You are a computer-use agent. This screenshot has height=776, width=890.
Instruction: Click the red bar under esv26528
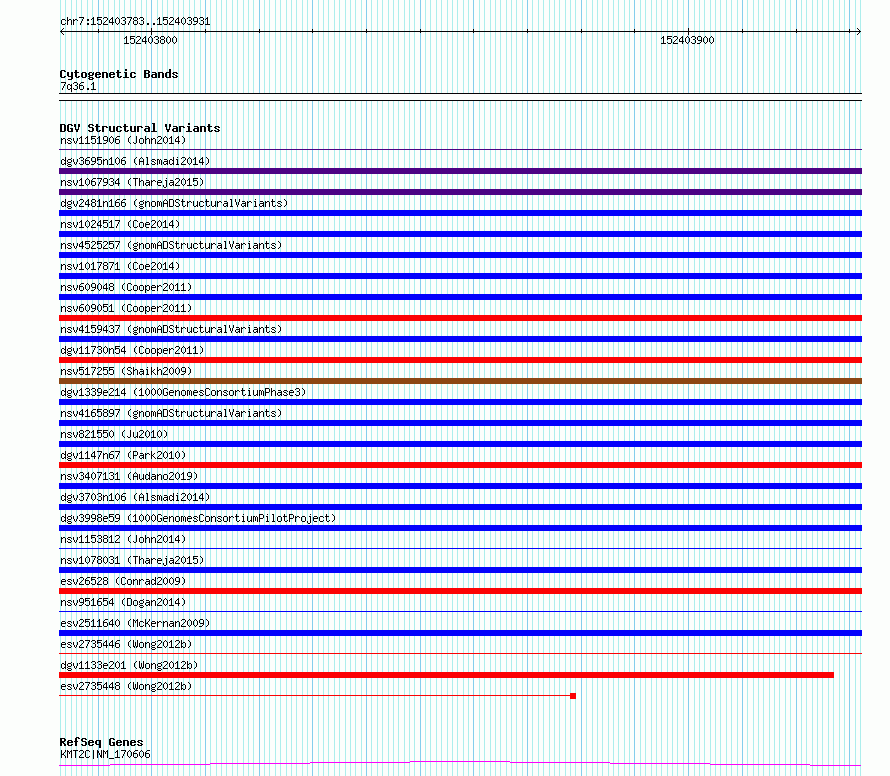point(460,591)
